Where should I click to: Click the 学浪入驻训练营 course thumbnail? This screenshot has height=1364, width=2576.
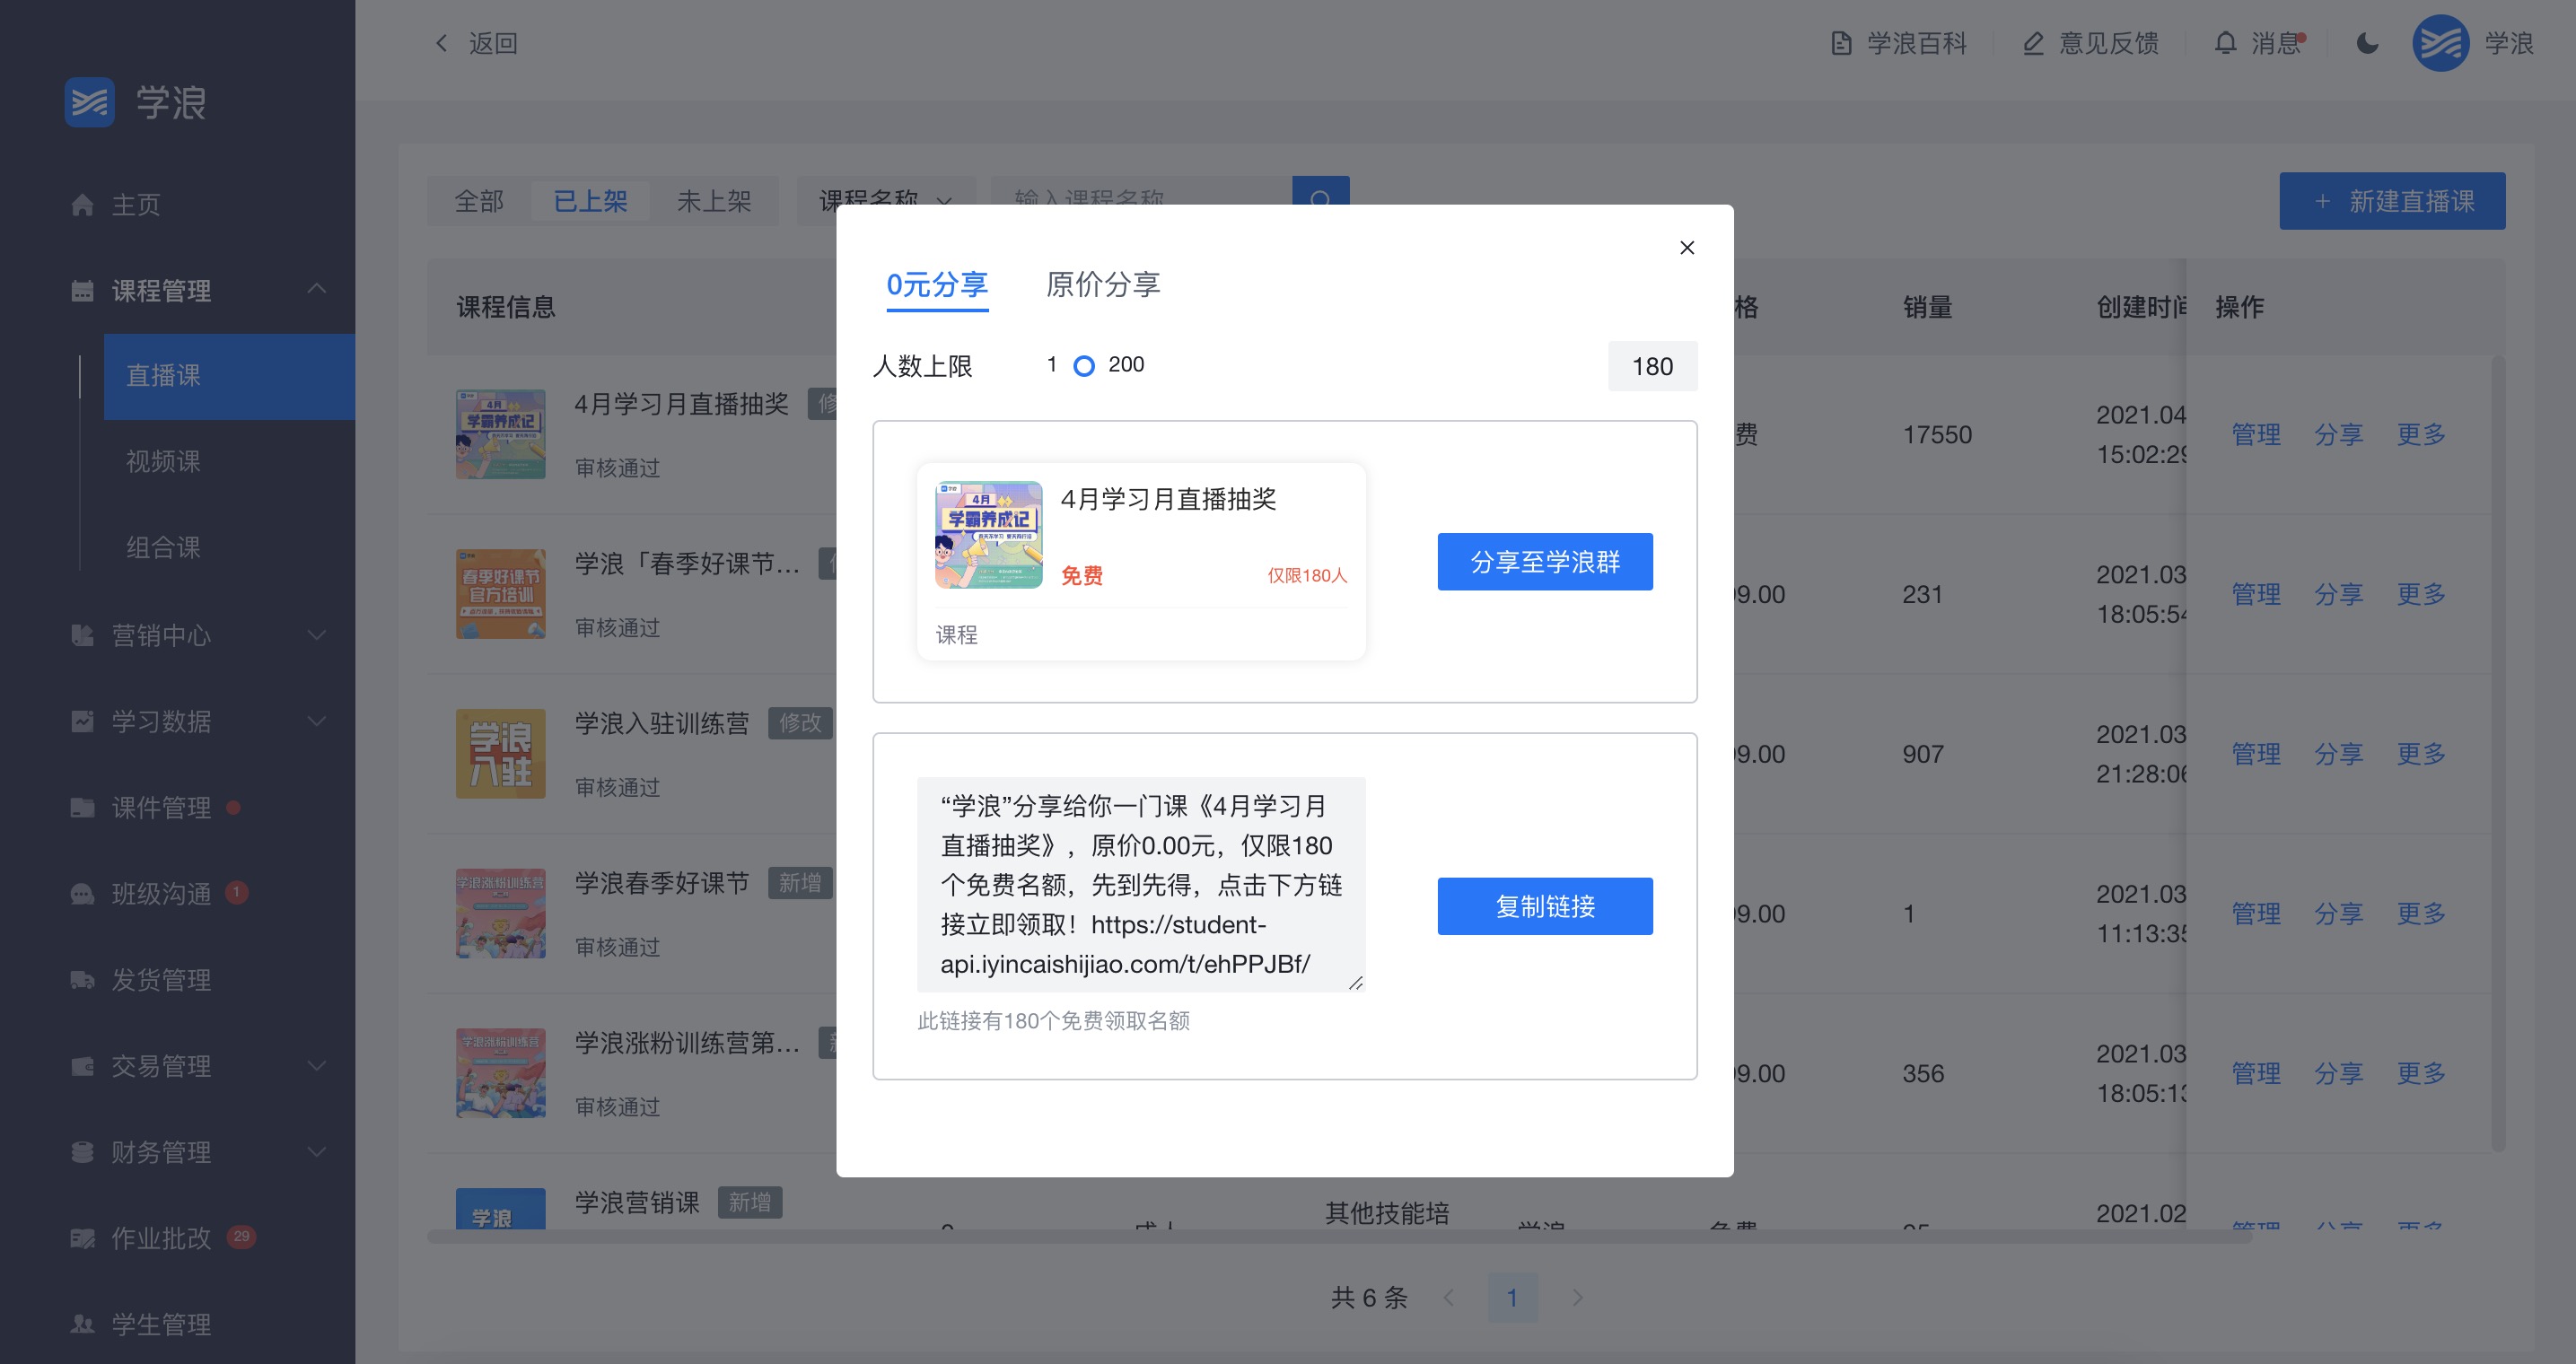coord(501,754)
